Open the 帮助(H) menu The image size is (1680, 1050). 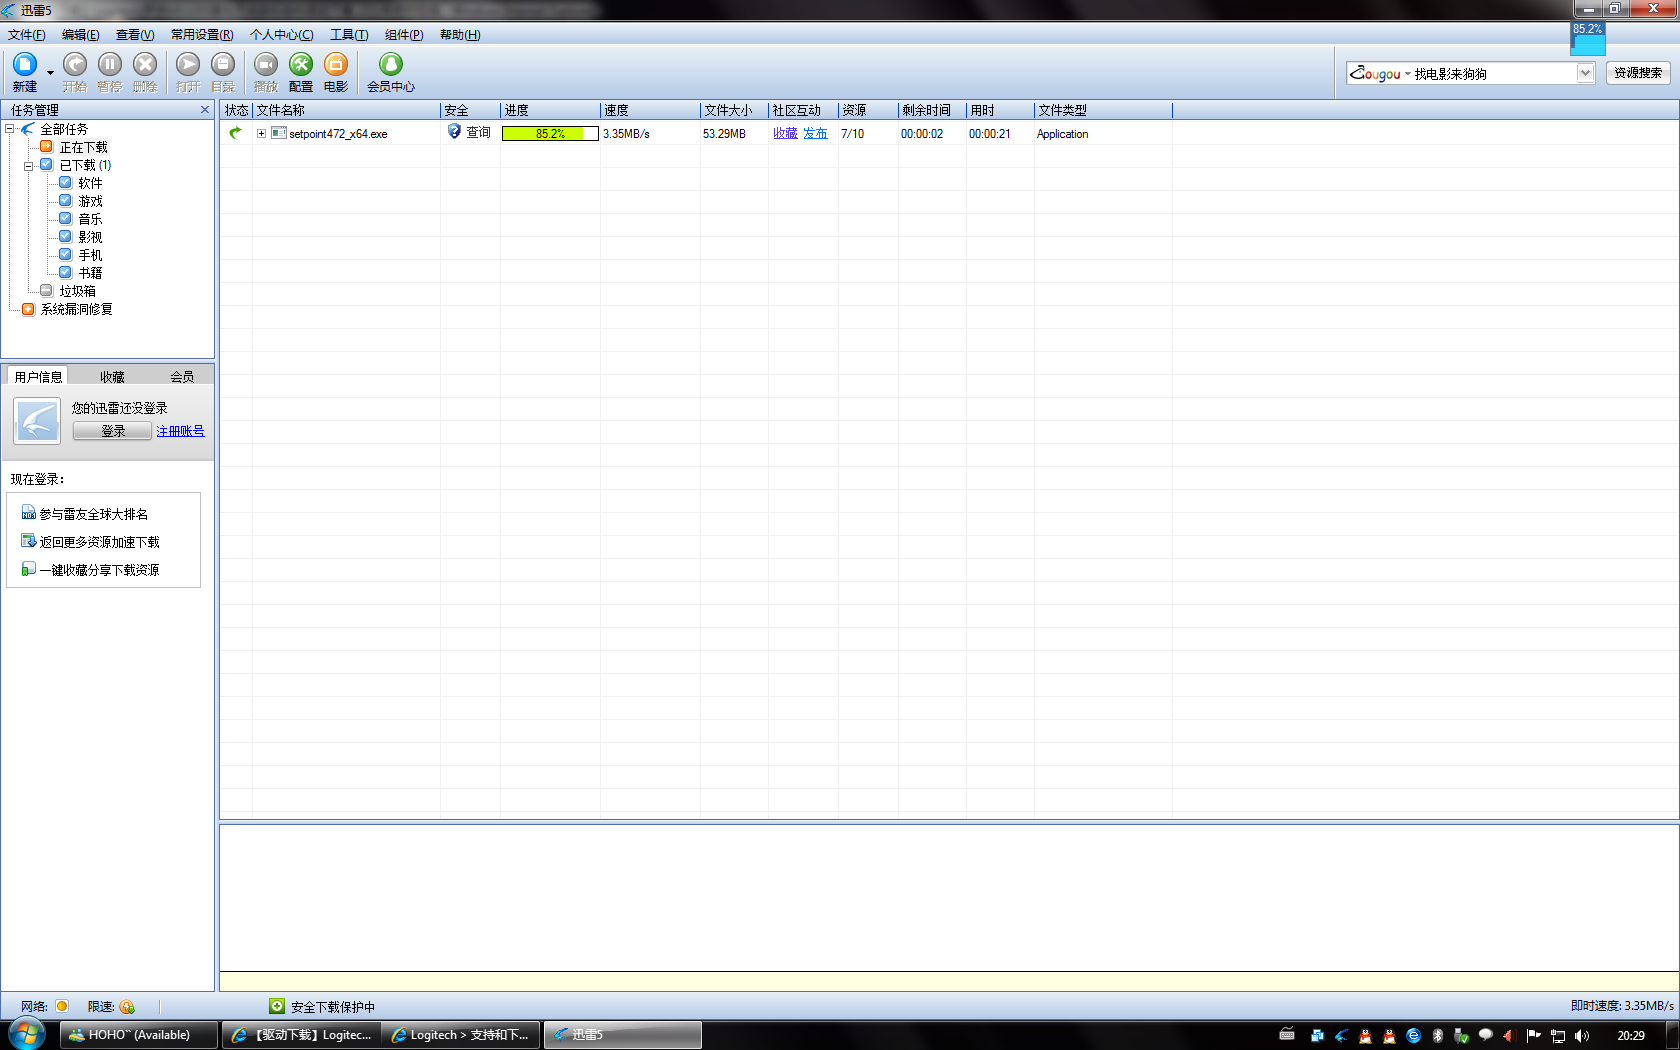[x=460, y=34]
